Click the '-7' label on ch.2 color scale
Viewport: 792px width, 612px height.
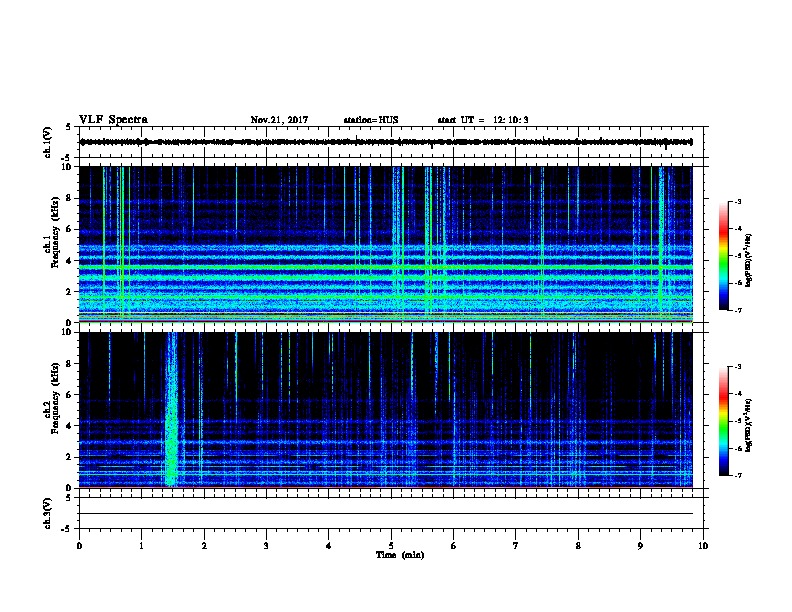(737, 476)
